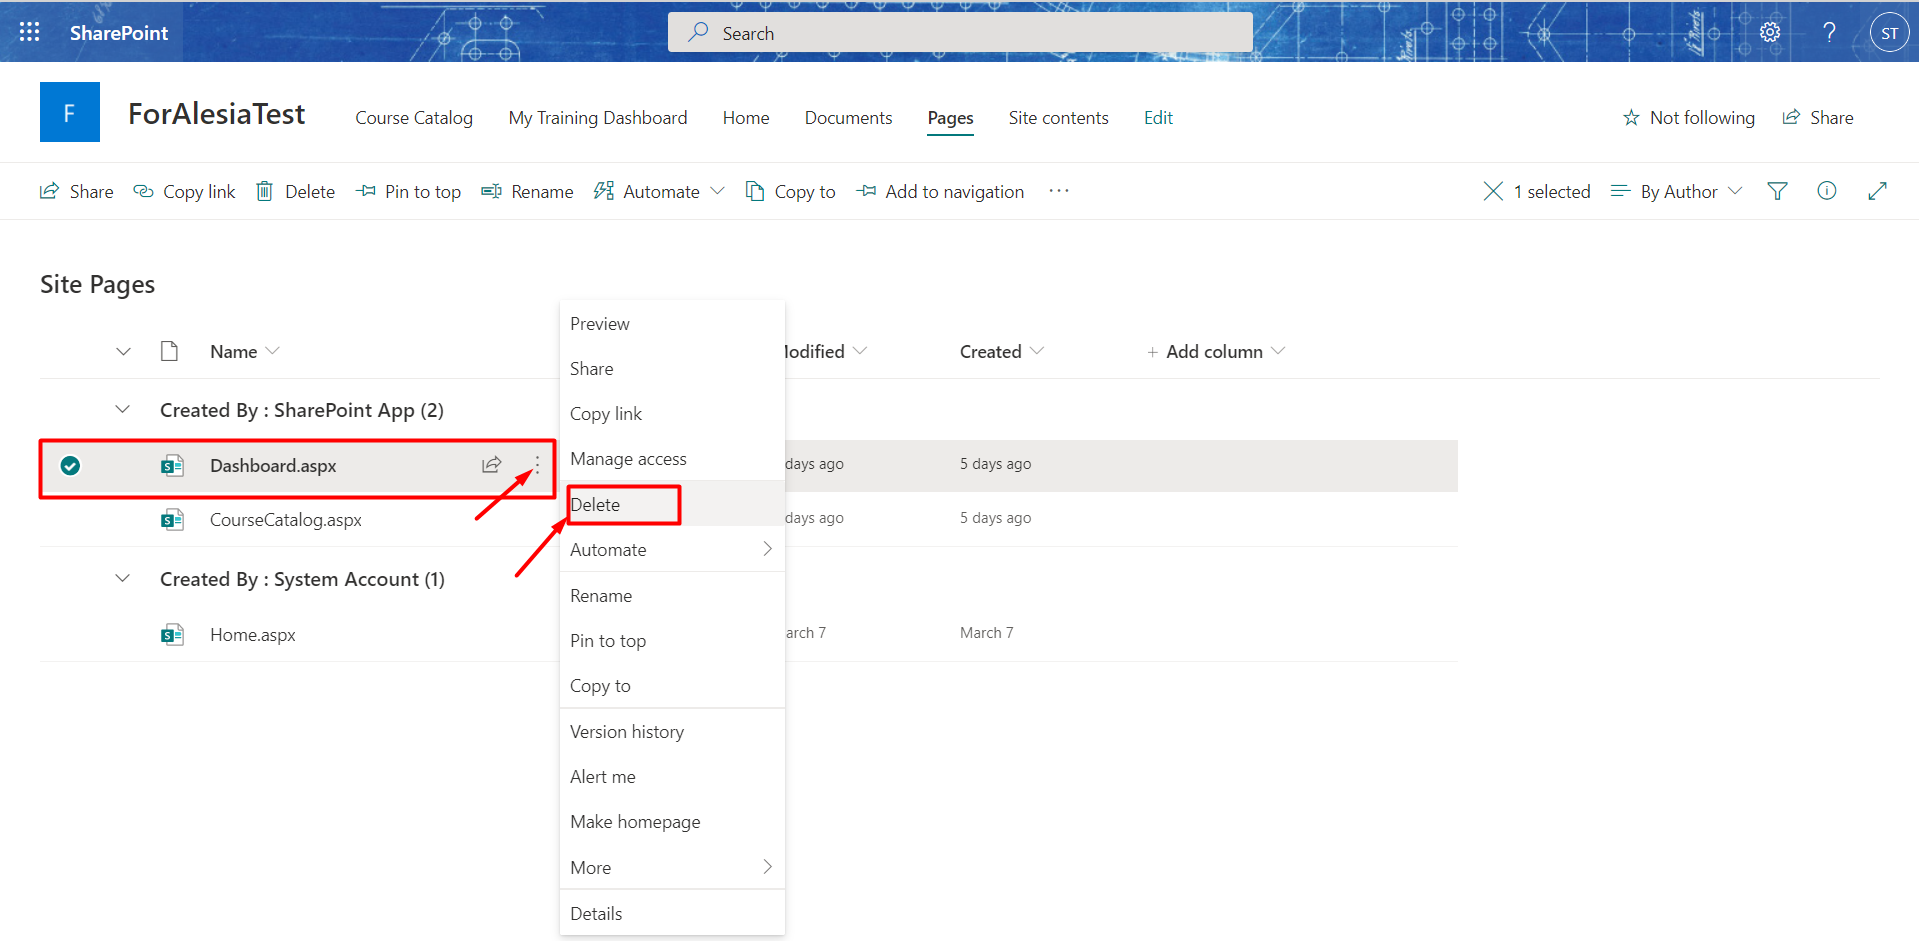Expand content to full screen icon
This screenshot has height=941, width=1919.
[1877, 191]
